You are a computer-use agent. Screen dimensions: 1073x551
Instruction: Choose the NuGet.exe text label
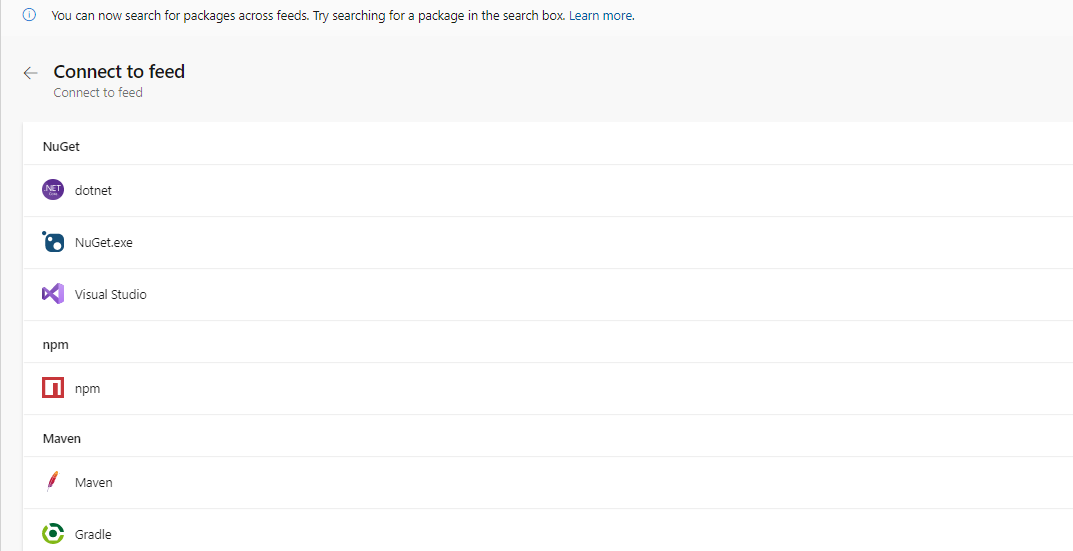click(x=103, y=242)
